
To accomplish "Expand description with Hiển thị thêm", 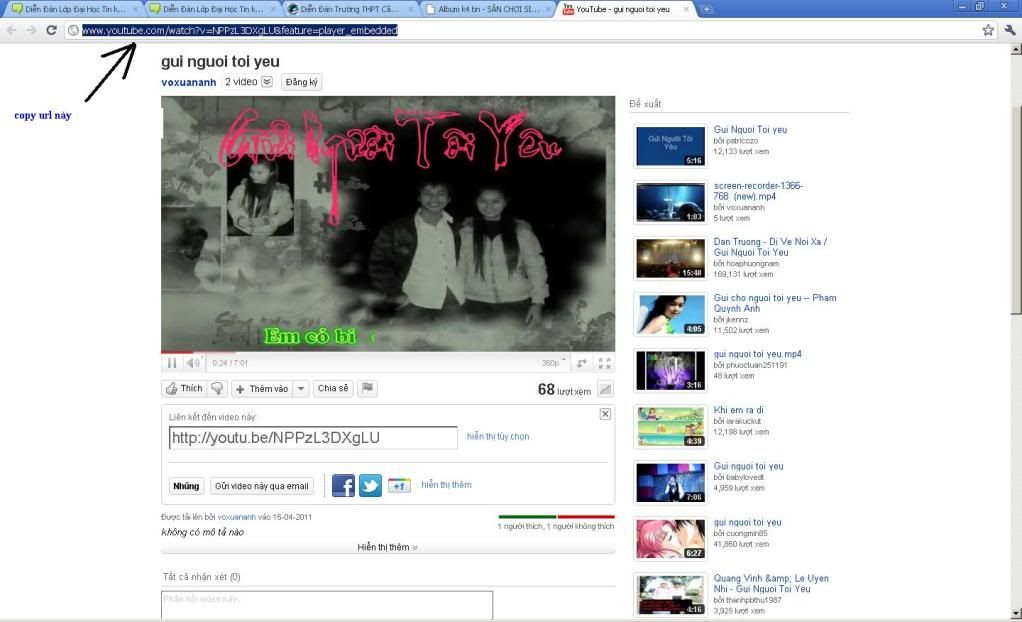I will click(387, 547).
